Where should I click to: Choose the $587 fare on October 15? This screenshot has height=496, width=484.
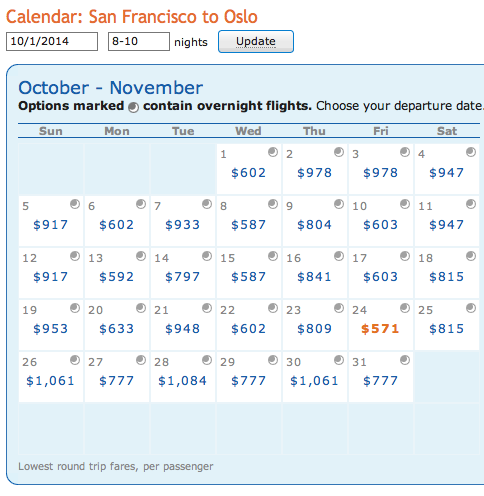click(x=248, y=277)
